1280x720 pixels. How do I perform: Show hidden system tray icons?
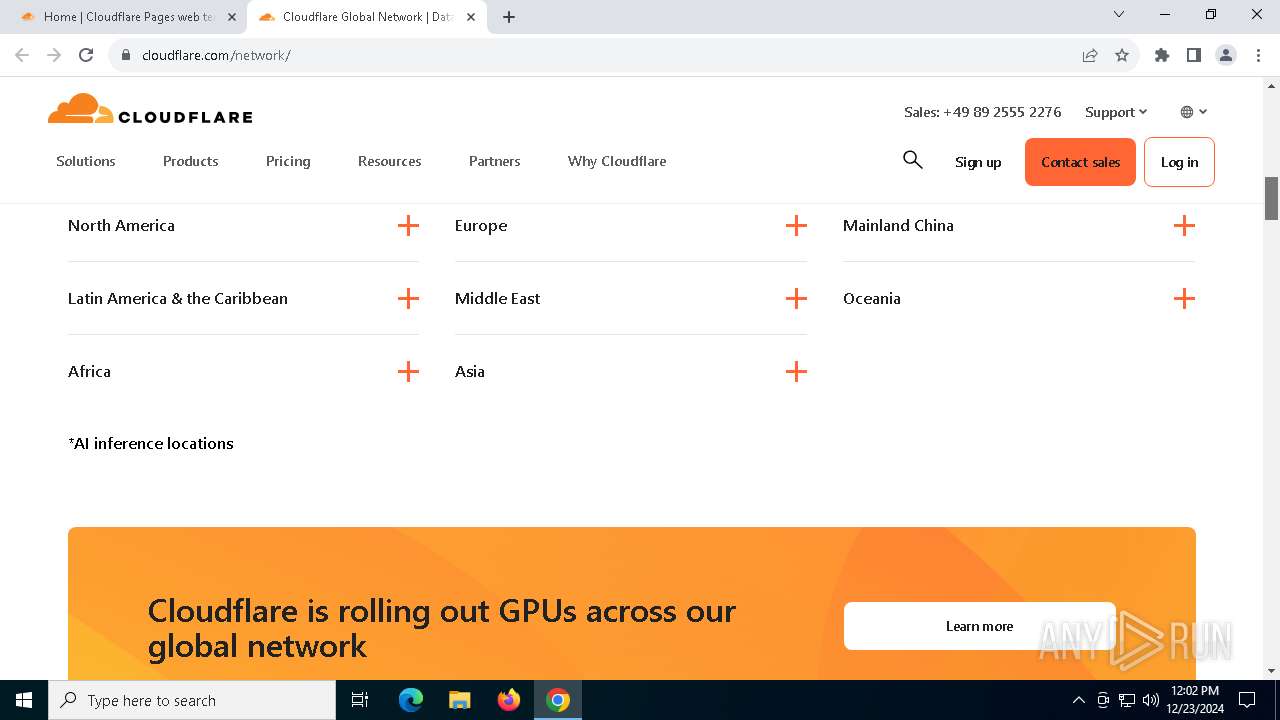pyautogui.click(x=1078, y=700)
